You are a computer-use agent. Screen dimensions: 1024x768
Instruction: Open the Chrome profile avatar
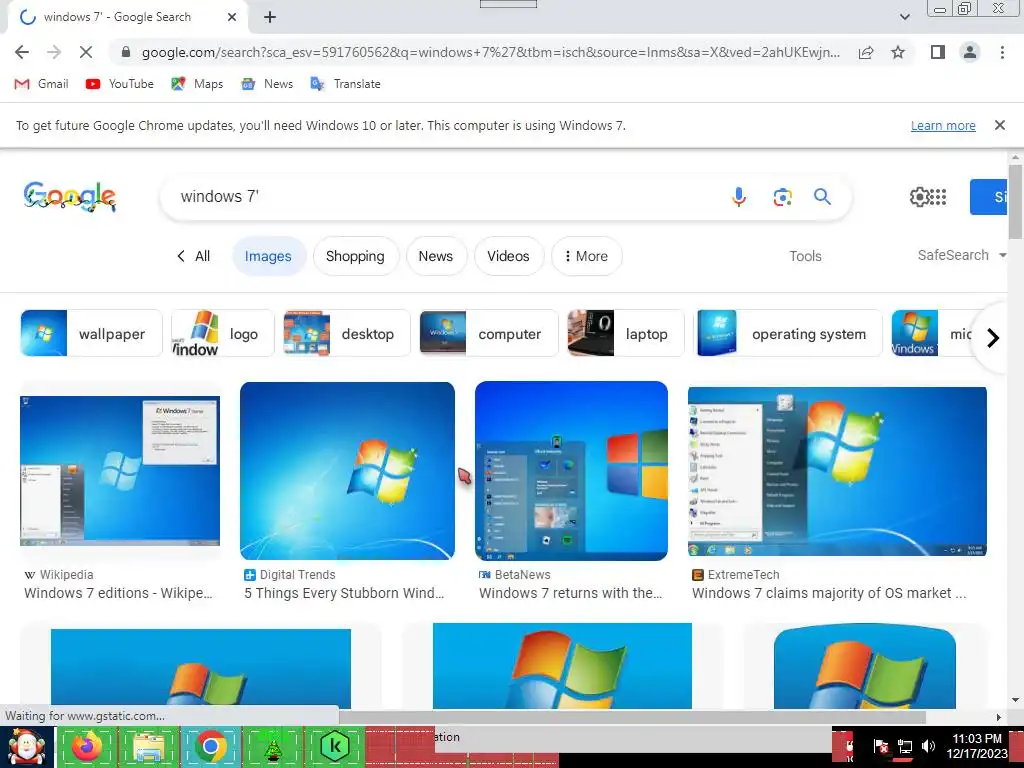pyautogui.click(x=970, y=52)
